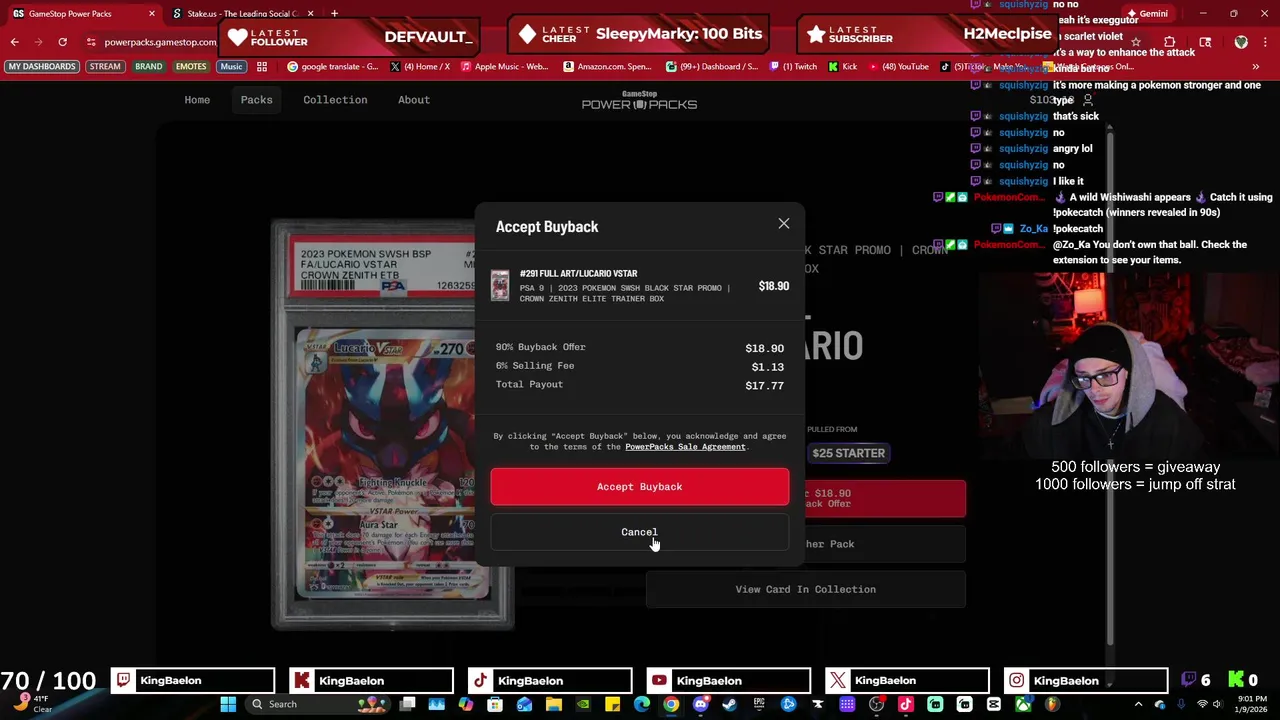1280x720 pixels.
Task: Open the Packs navigation item
Action: [x=256, y=100]
